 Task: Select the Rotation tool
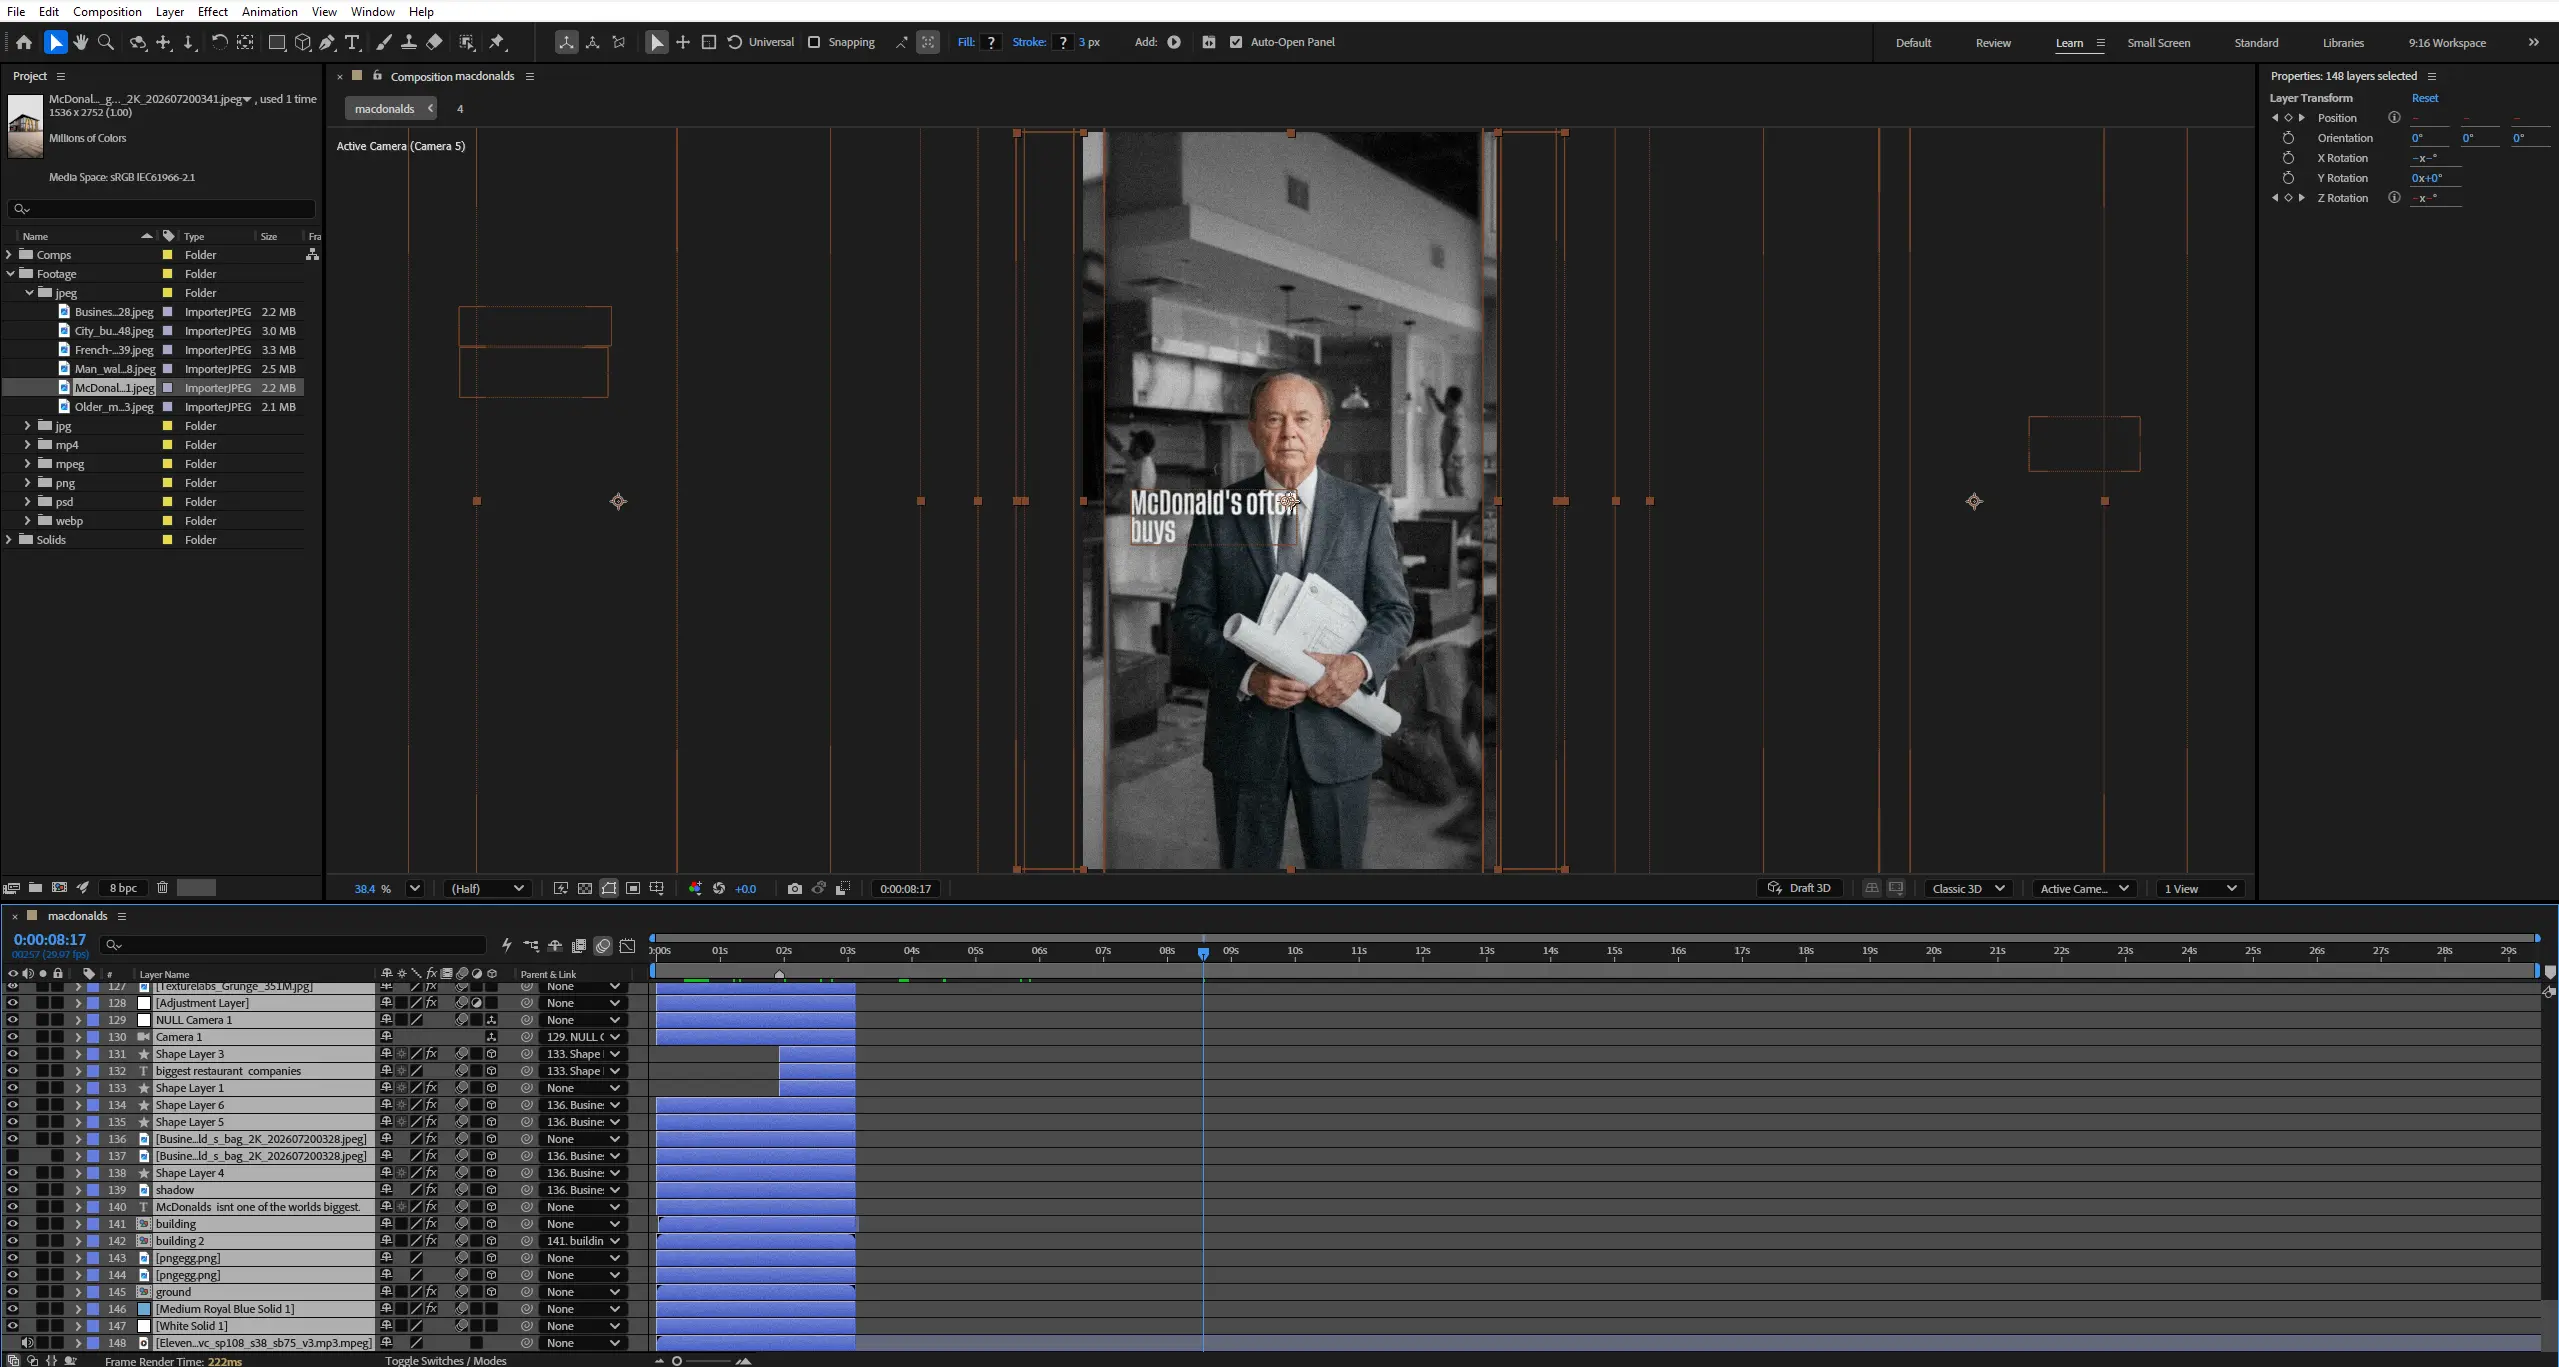click(219, 42)
